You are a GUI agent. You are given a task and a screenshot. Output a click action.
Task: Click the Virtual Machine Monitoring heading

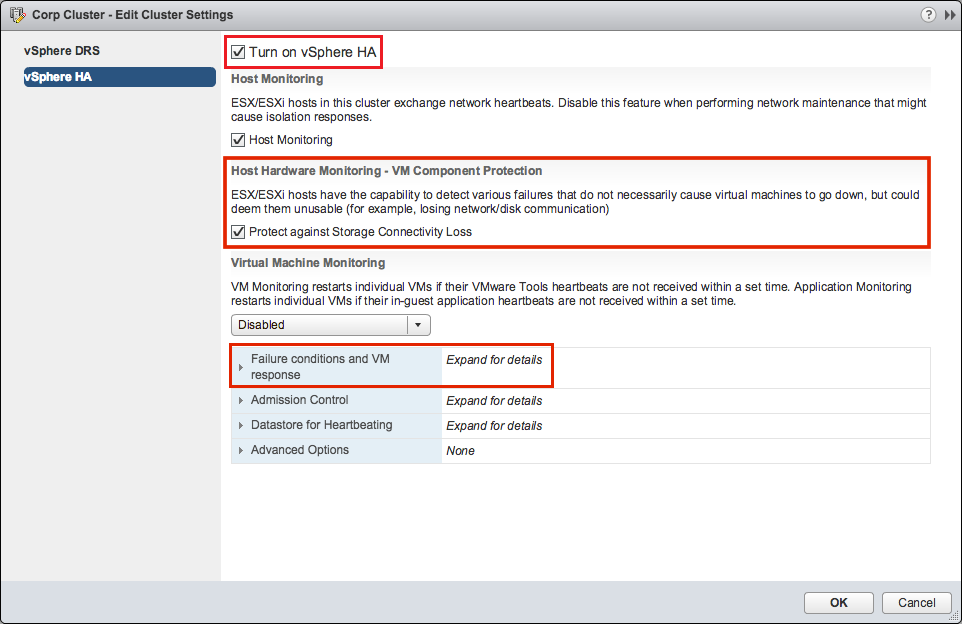(x=308, y=263)
